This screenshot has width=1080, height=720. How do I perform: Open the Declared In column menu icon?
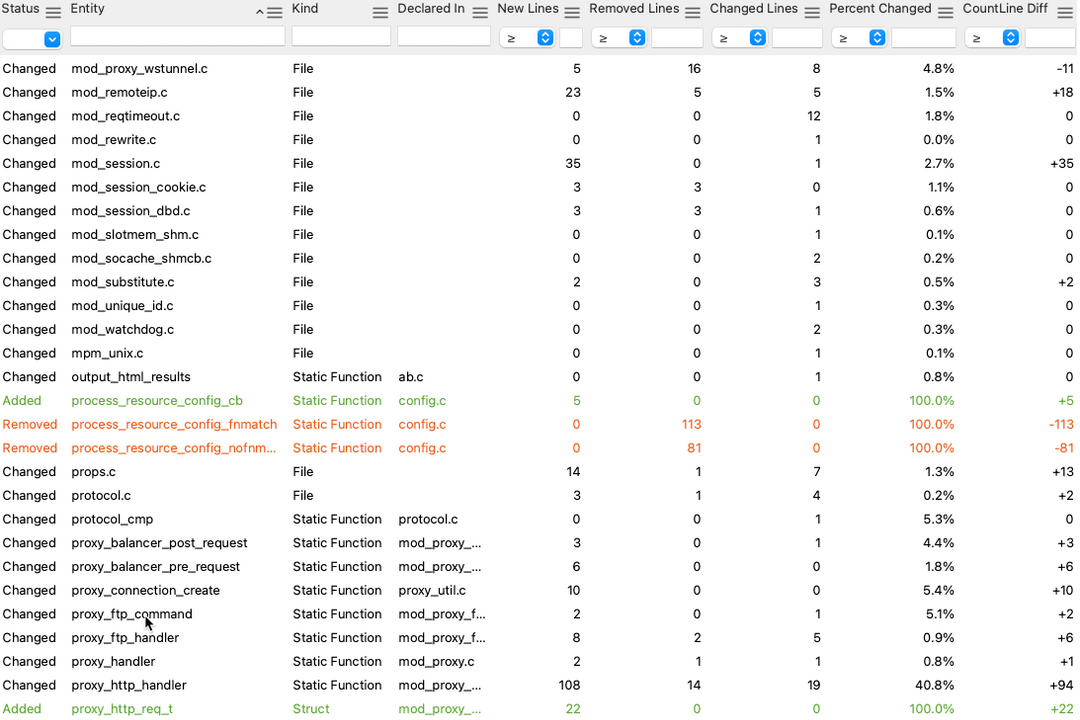(480, 12)
